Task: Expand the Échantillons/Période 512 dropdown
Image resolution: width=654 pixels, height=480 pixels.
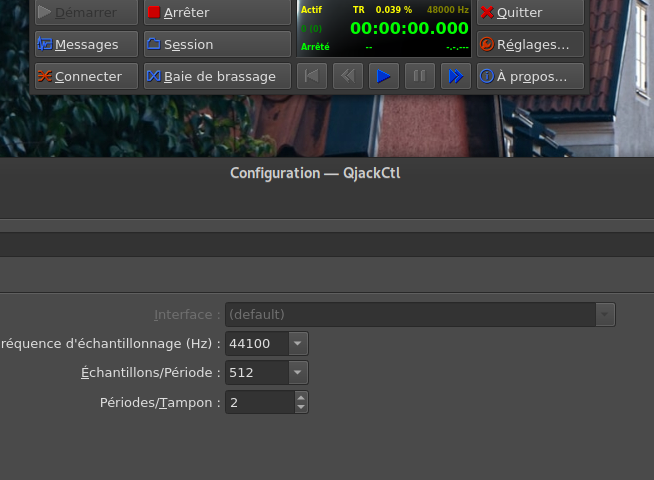Action: (298, 372)
